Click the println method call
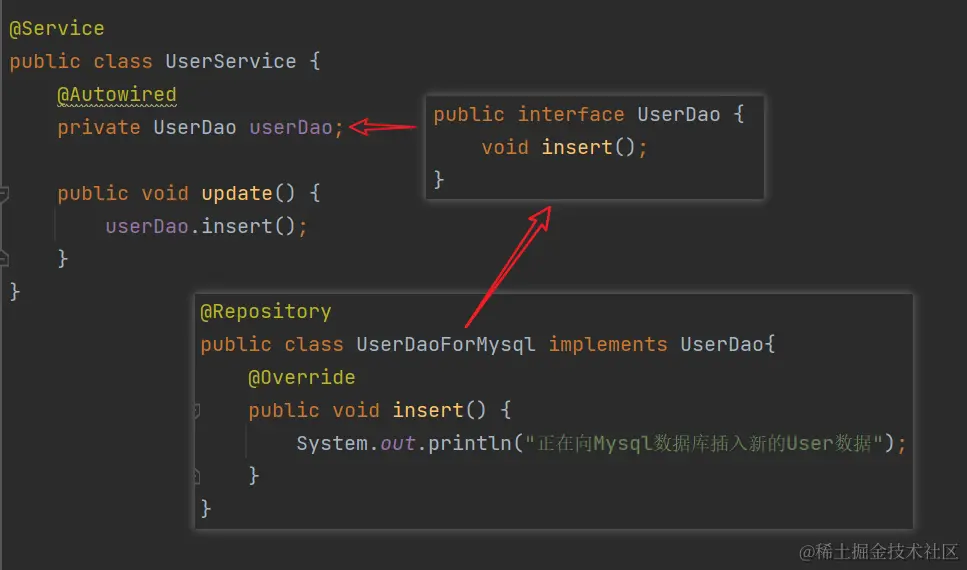This screenshot has width=967, height=570. 470,444
